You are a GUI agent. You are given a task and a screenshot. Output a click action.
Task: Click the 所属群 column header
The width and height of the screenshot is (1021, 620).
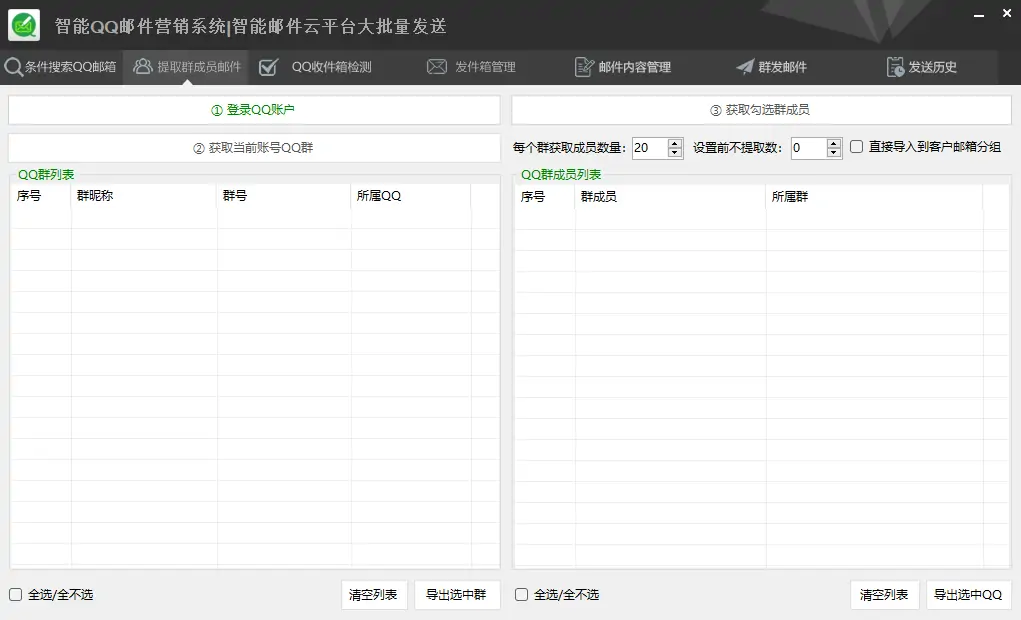pyautogui.click(x=874, y=197)
